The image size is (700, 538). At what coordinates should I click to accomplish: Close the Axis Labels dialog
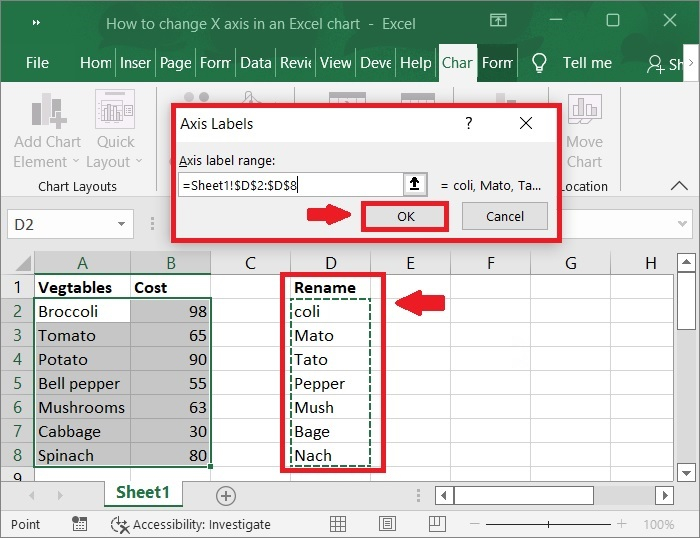[x=526, y=123]
